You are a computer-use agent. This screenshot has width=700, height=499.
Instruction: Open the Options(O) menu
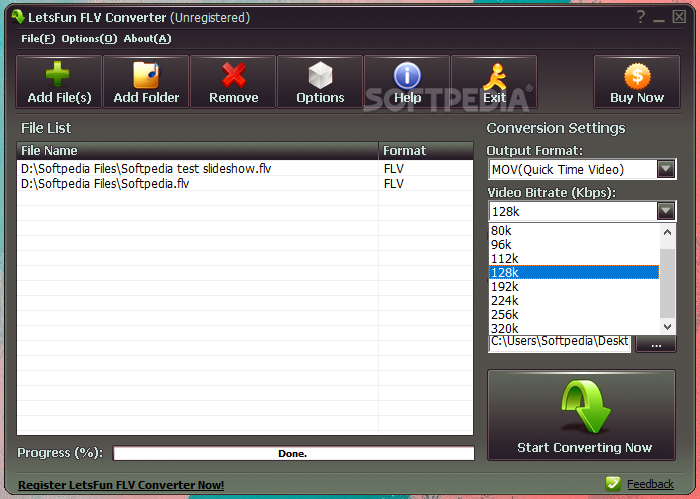pos(89,39)
